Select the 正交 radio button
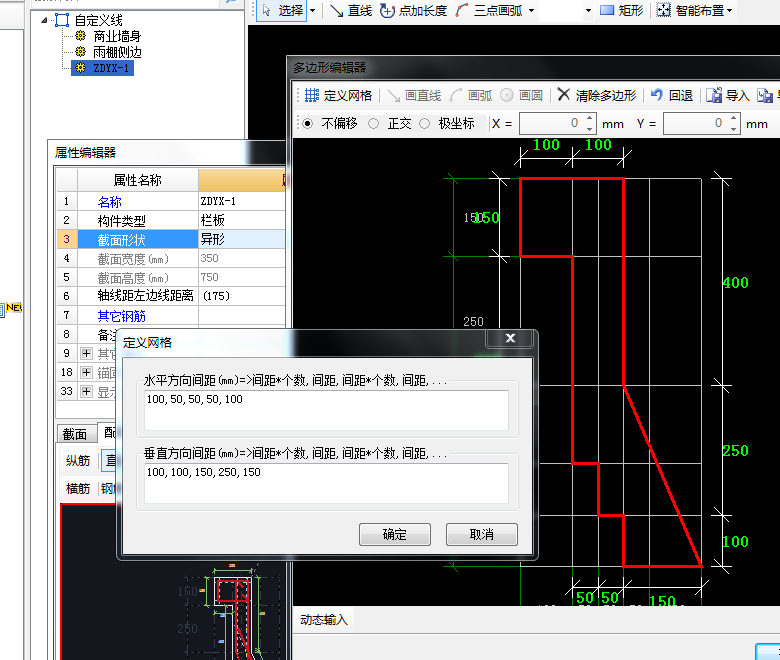780x660 pixels. [374, 123]
